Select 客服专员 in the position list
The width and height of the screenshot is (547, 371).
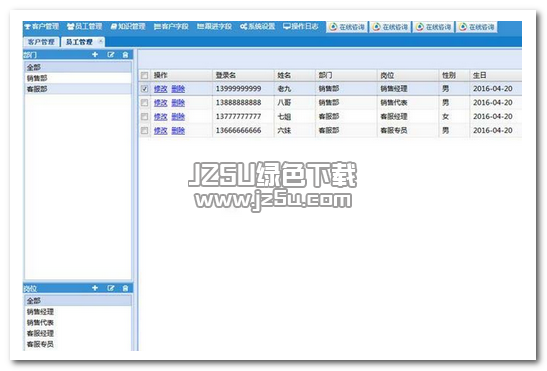(x=78, y=344)
